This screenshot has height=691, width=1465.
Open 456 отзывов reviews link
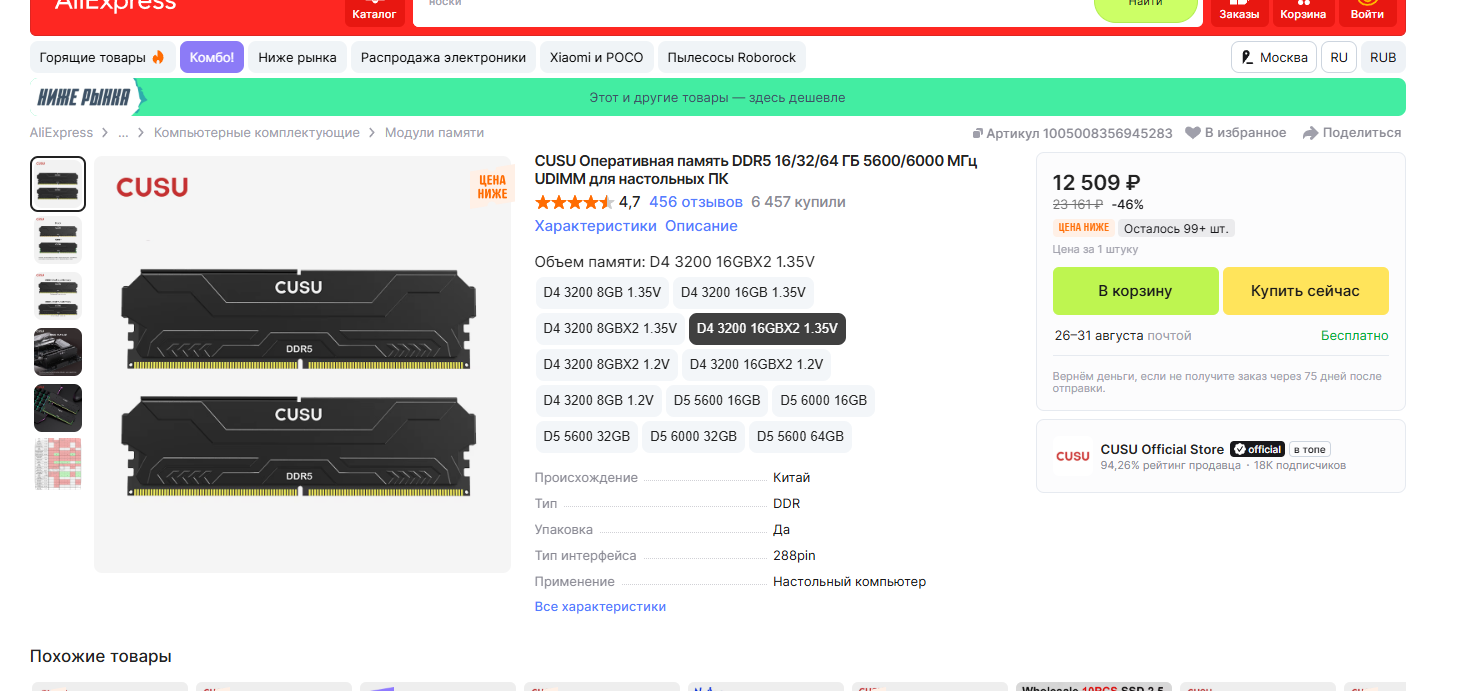tap(696, 202)
